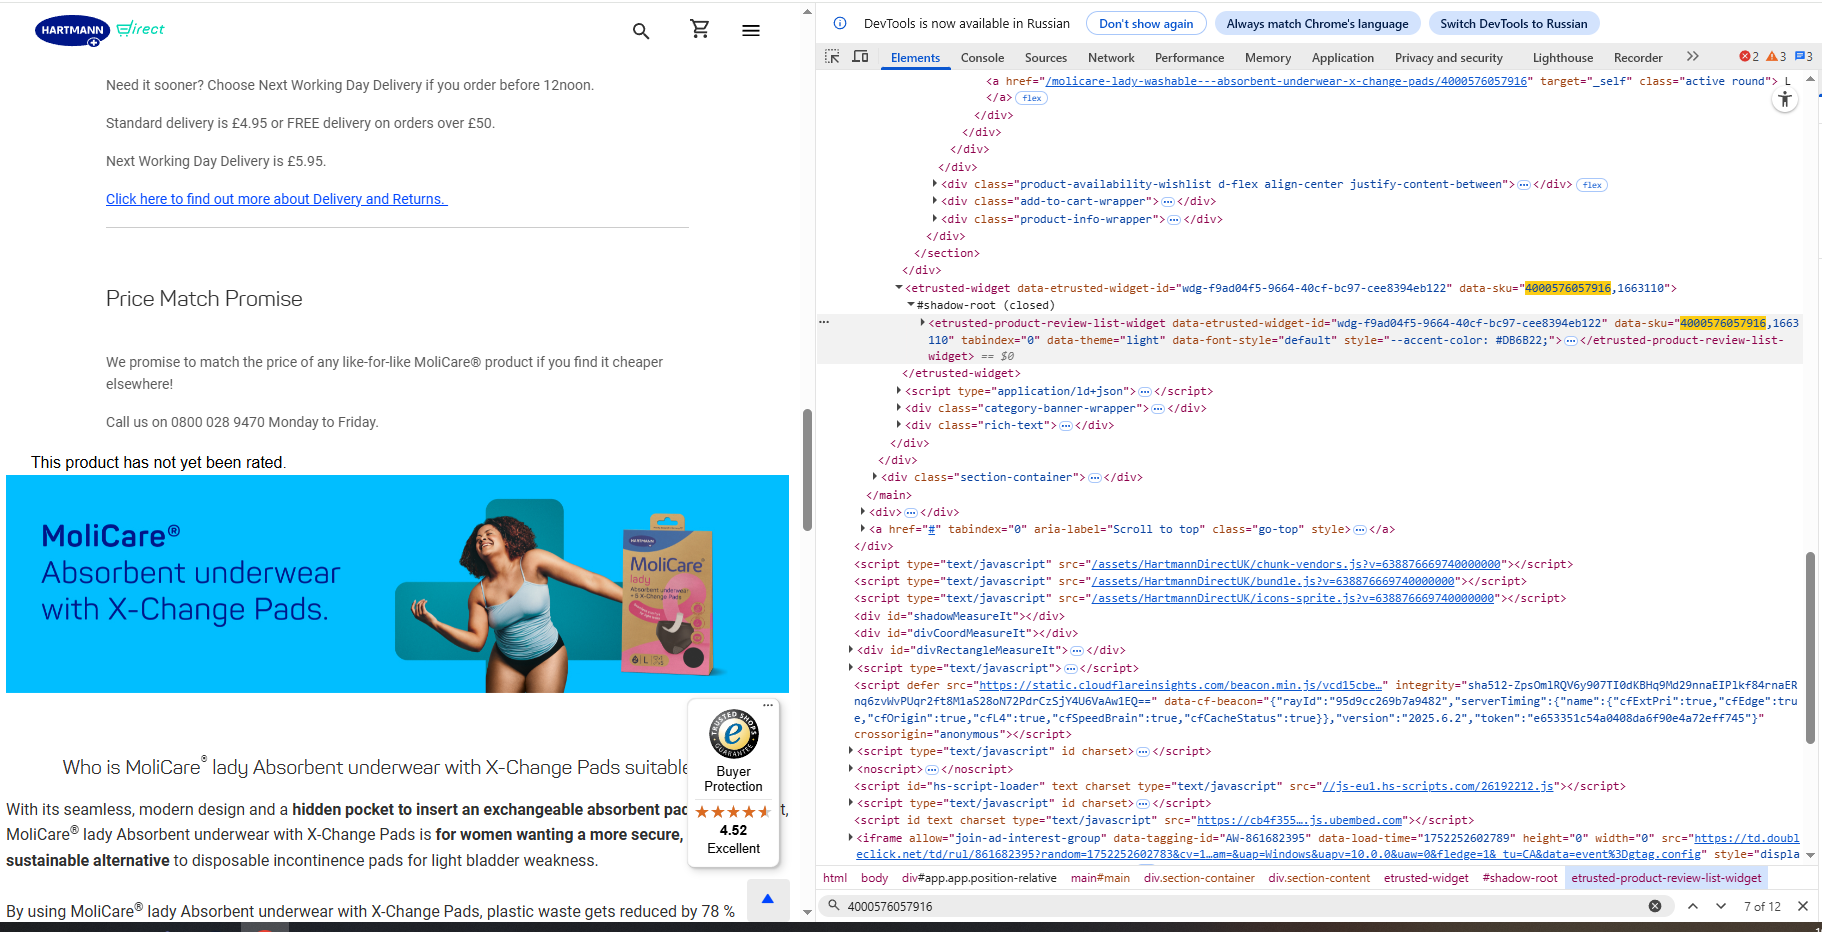Expand the add-to-cart-wrapper div

click(935, 201)
